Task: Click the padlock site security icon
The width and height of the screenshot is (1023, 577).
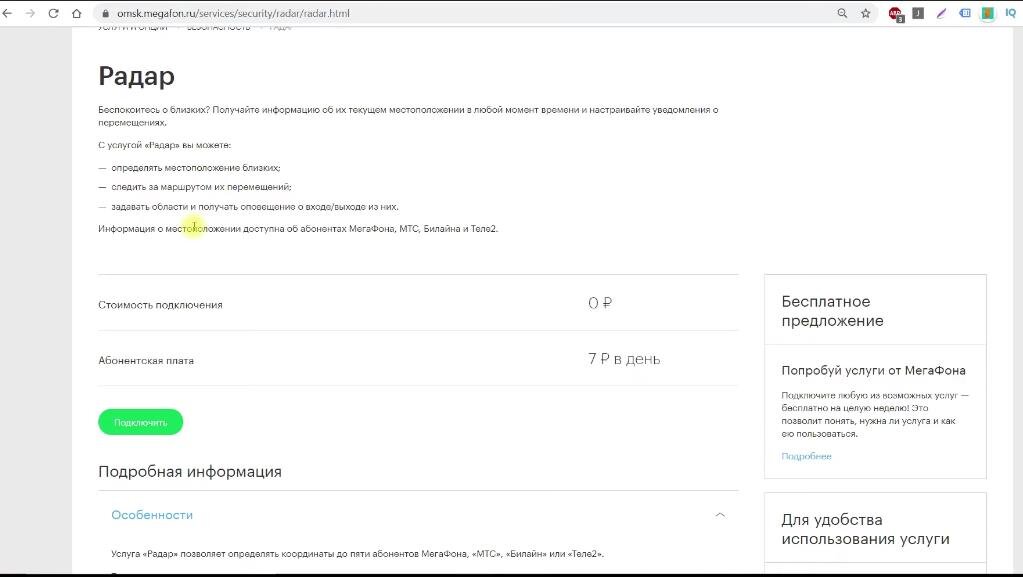Action: (x=105, y=13)
